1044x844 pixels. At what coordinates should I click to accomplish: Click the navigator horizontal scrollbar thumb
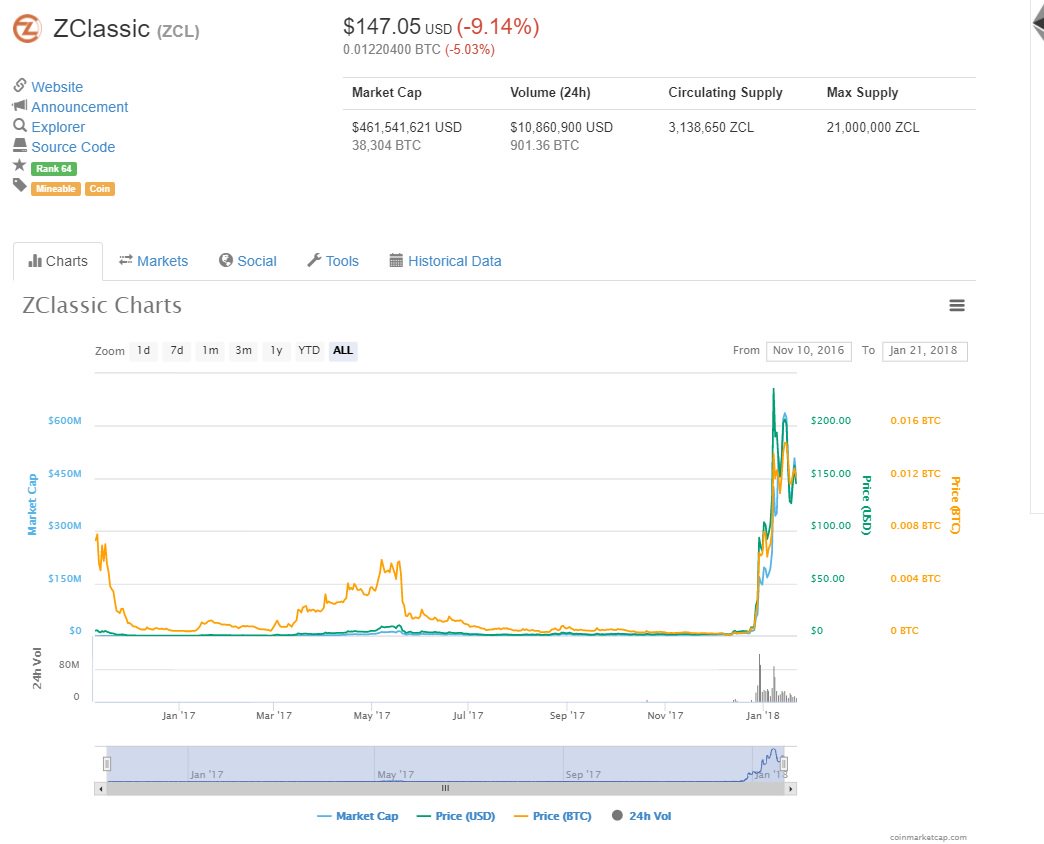(445, 789)
